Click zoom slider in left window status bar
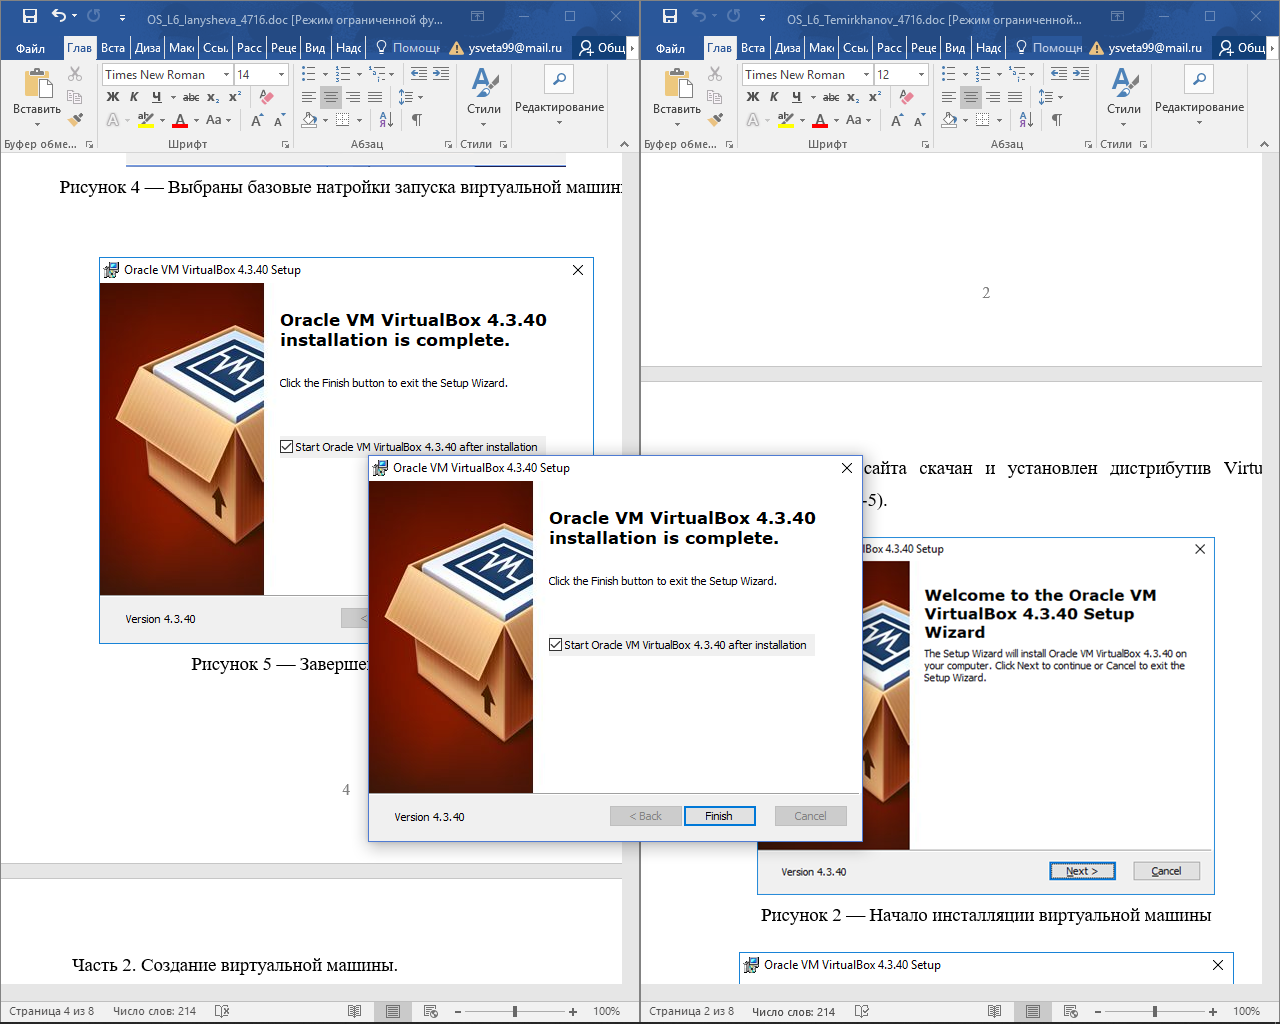Image resolution: width=1280 pixels, height=1024 pixels. (515, 1011)
